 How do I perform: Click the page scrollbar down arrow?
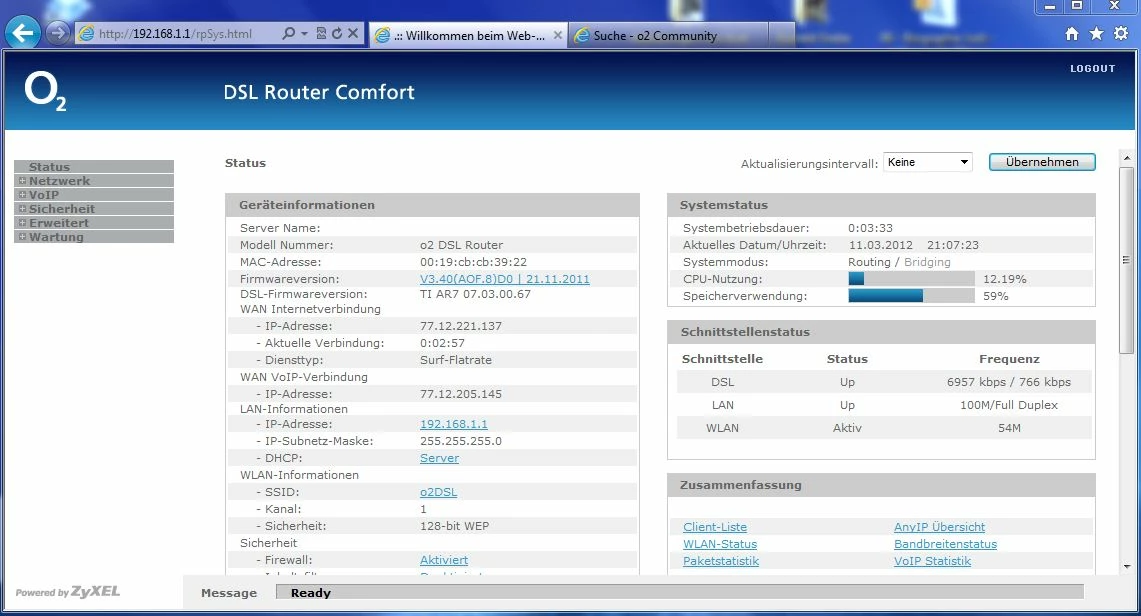(1126, 567)
